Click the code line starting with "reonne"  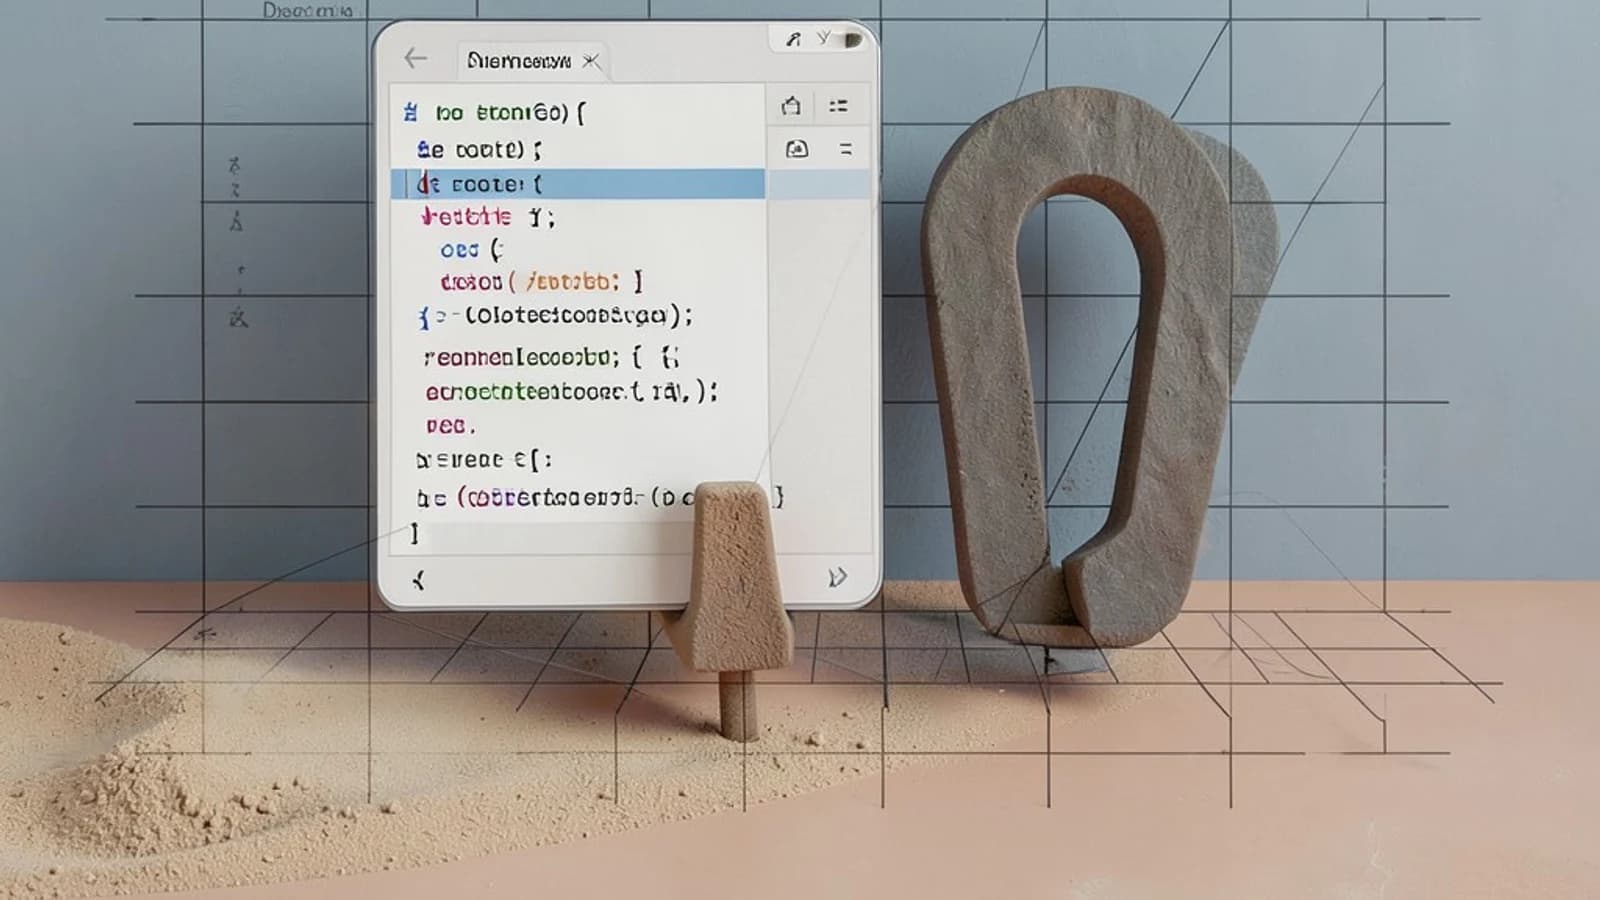click(551, 357)
